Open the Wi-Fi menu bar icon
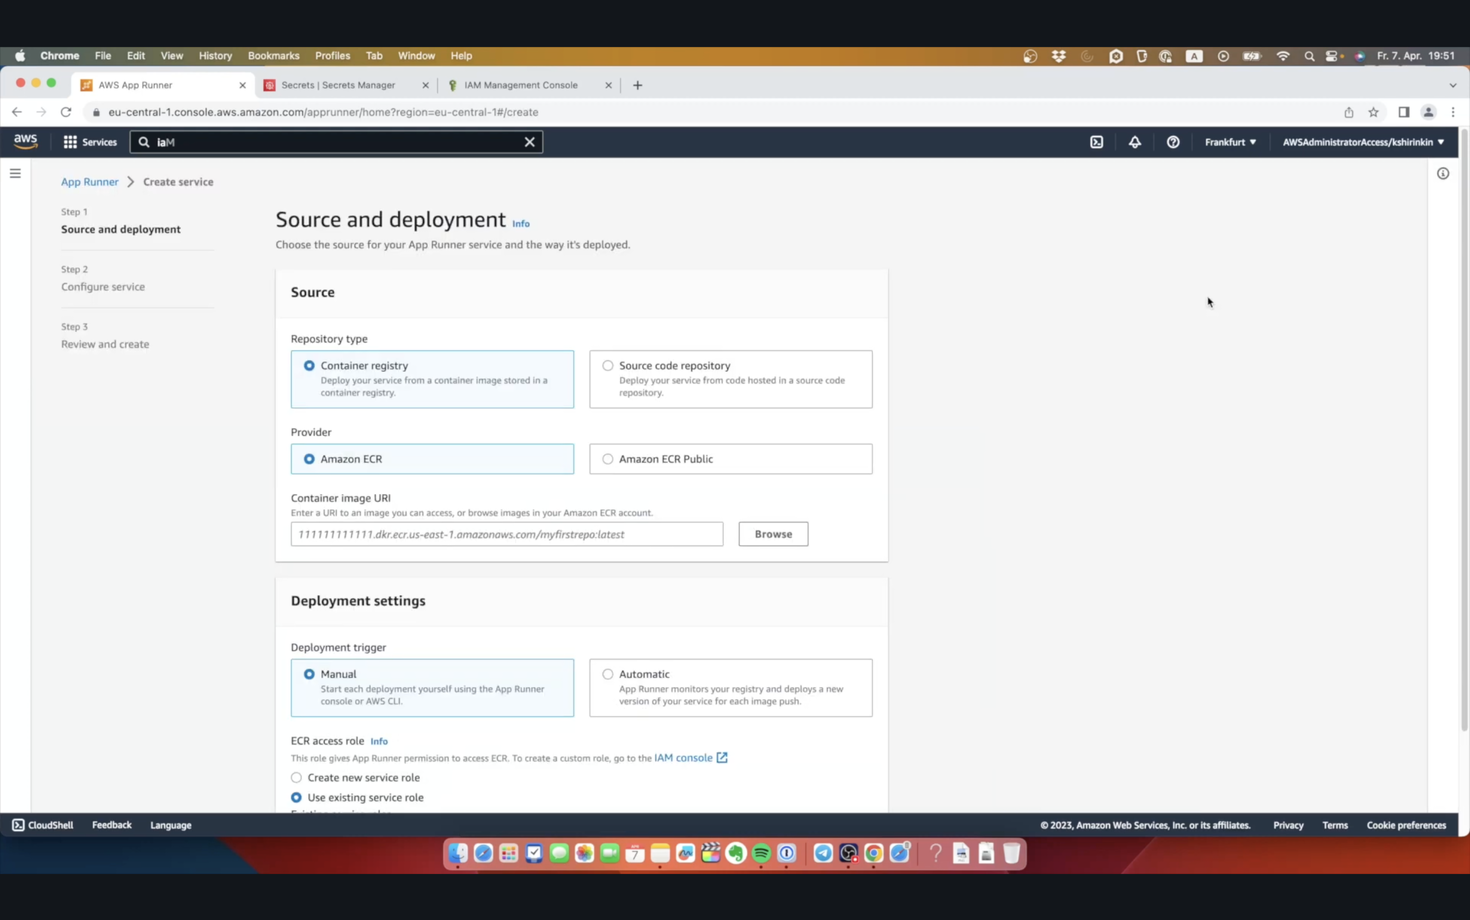 point(1283,56)
